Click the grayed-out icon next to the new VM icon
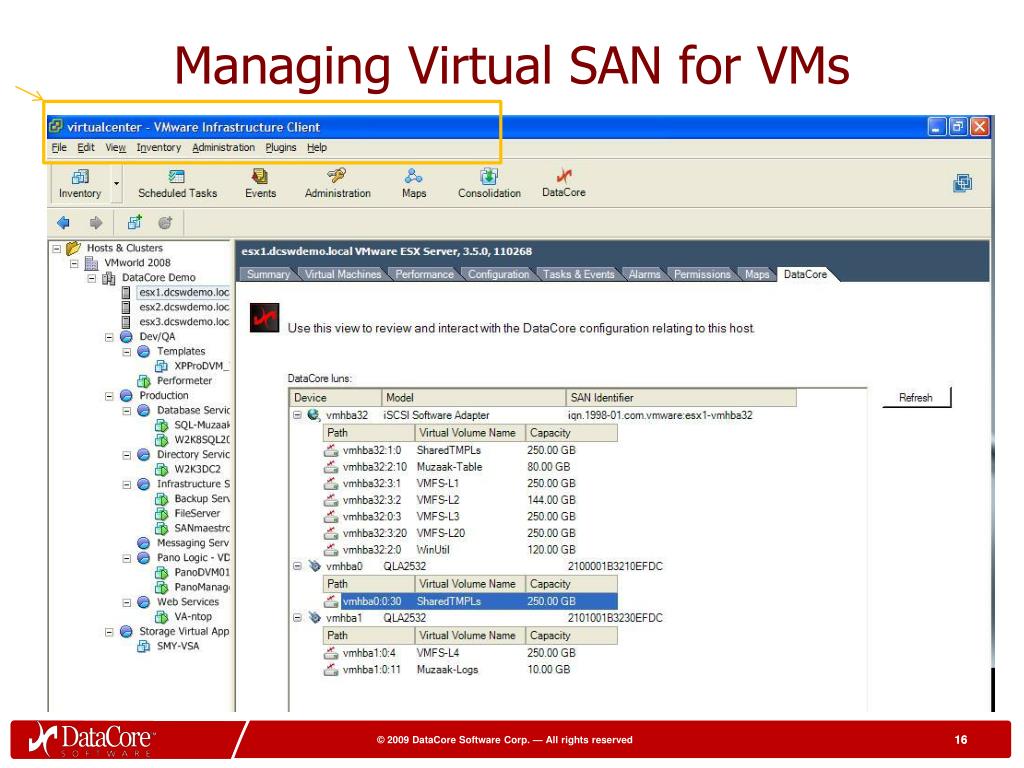This screenshot has height=768, width=1024. (165, 223)
